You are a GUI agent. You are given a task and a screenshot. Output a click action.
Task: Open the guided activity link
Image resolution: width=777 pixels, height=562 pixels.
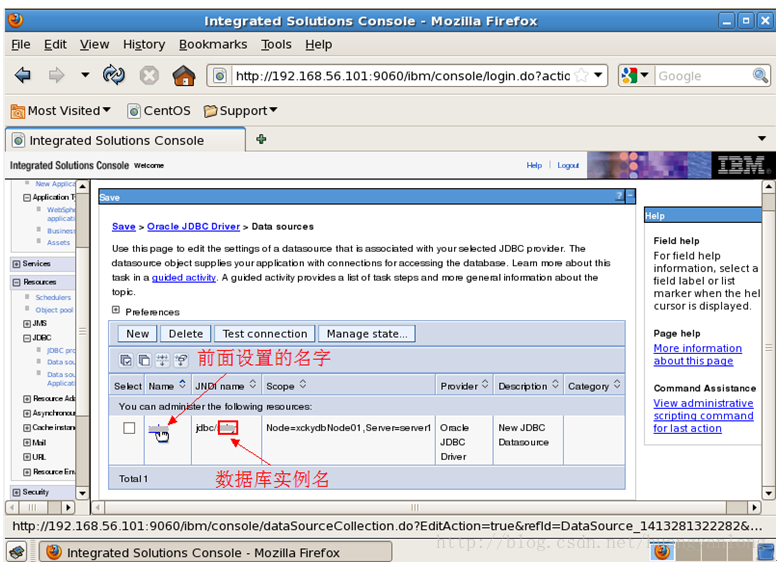[x=184, y=278]
